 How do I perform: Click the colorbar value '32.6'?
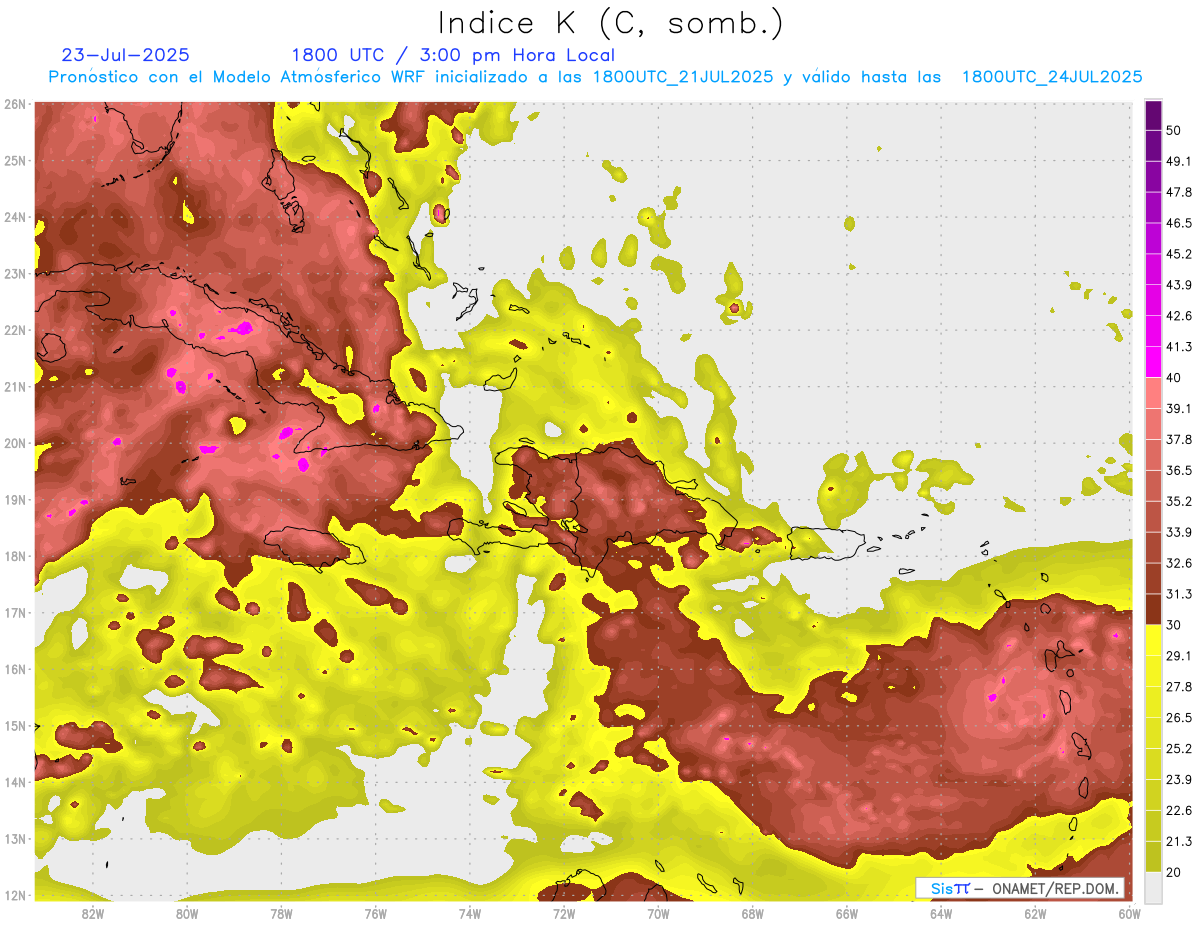[1178, 563]
